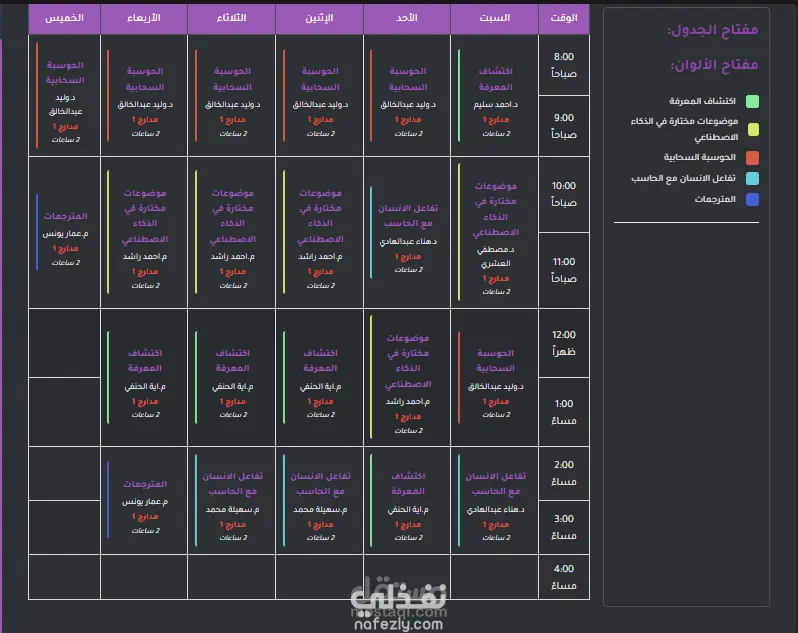This screenshot has height=633, width=798.
Task: Click instructor م.عمار يونس on Thursday
Action: tap(65, 234)
